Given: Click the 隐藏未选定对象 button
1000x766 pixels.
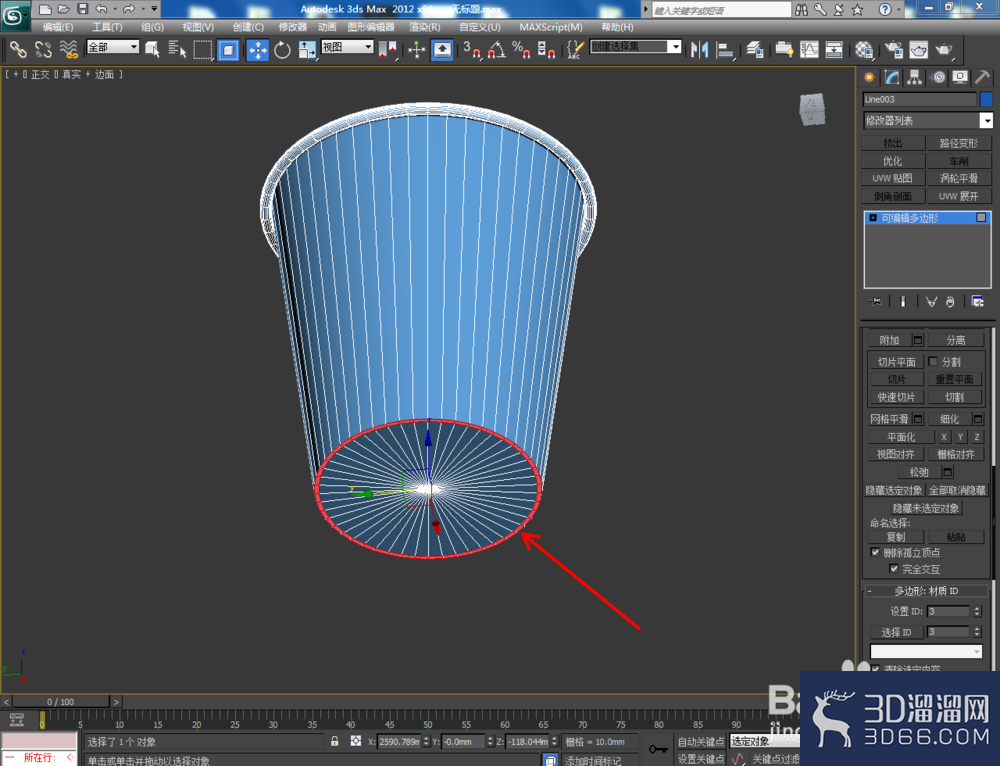Looking at the screenshot, I should click(x=926, y=508).
